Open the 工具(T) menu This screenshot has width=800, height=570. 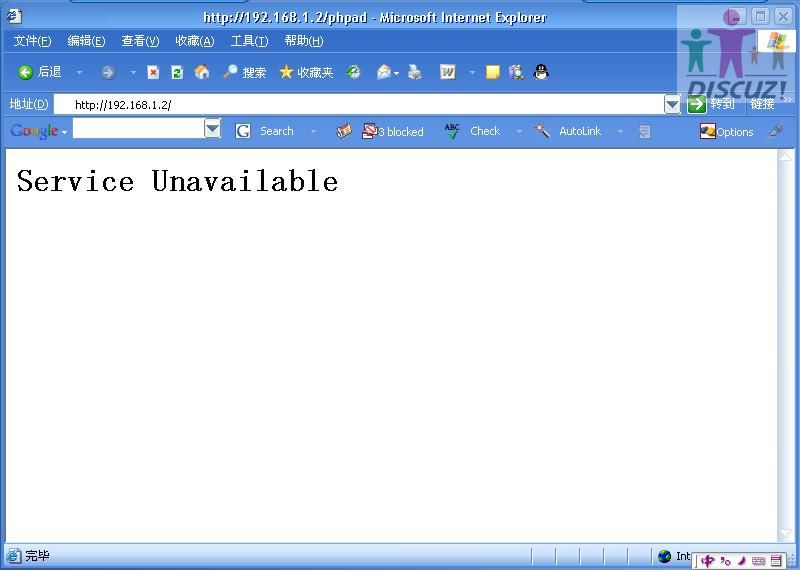249,41
